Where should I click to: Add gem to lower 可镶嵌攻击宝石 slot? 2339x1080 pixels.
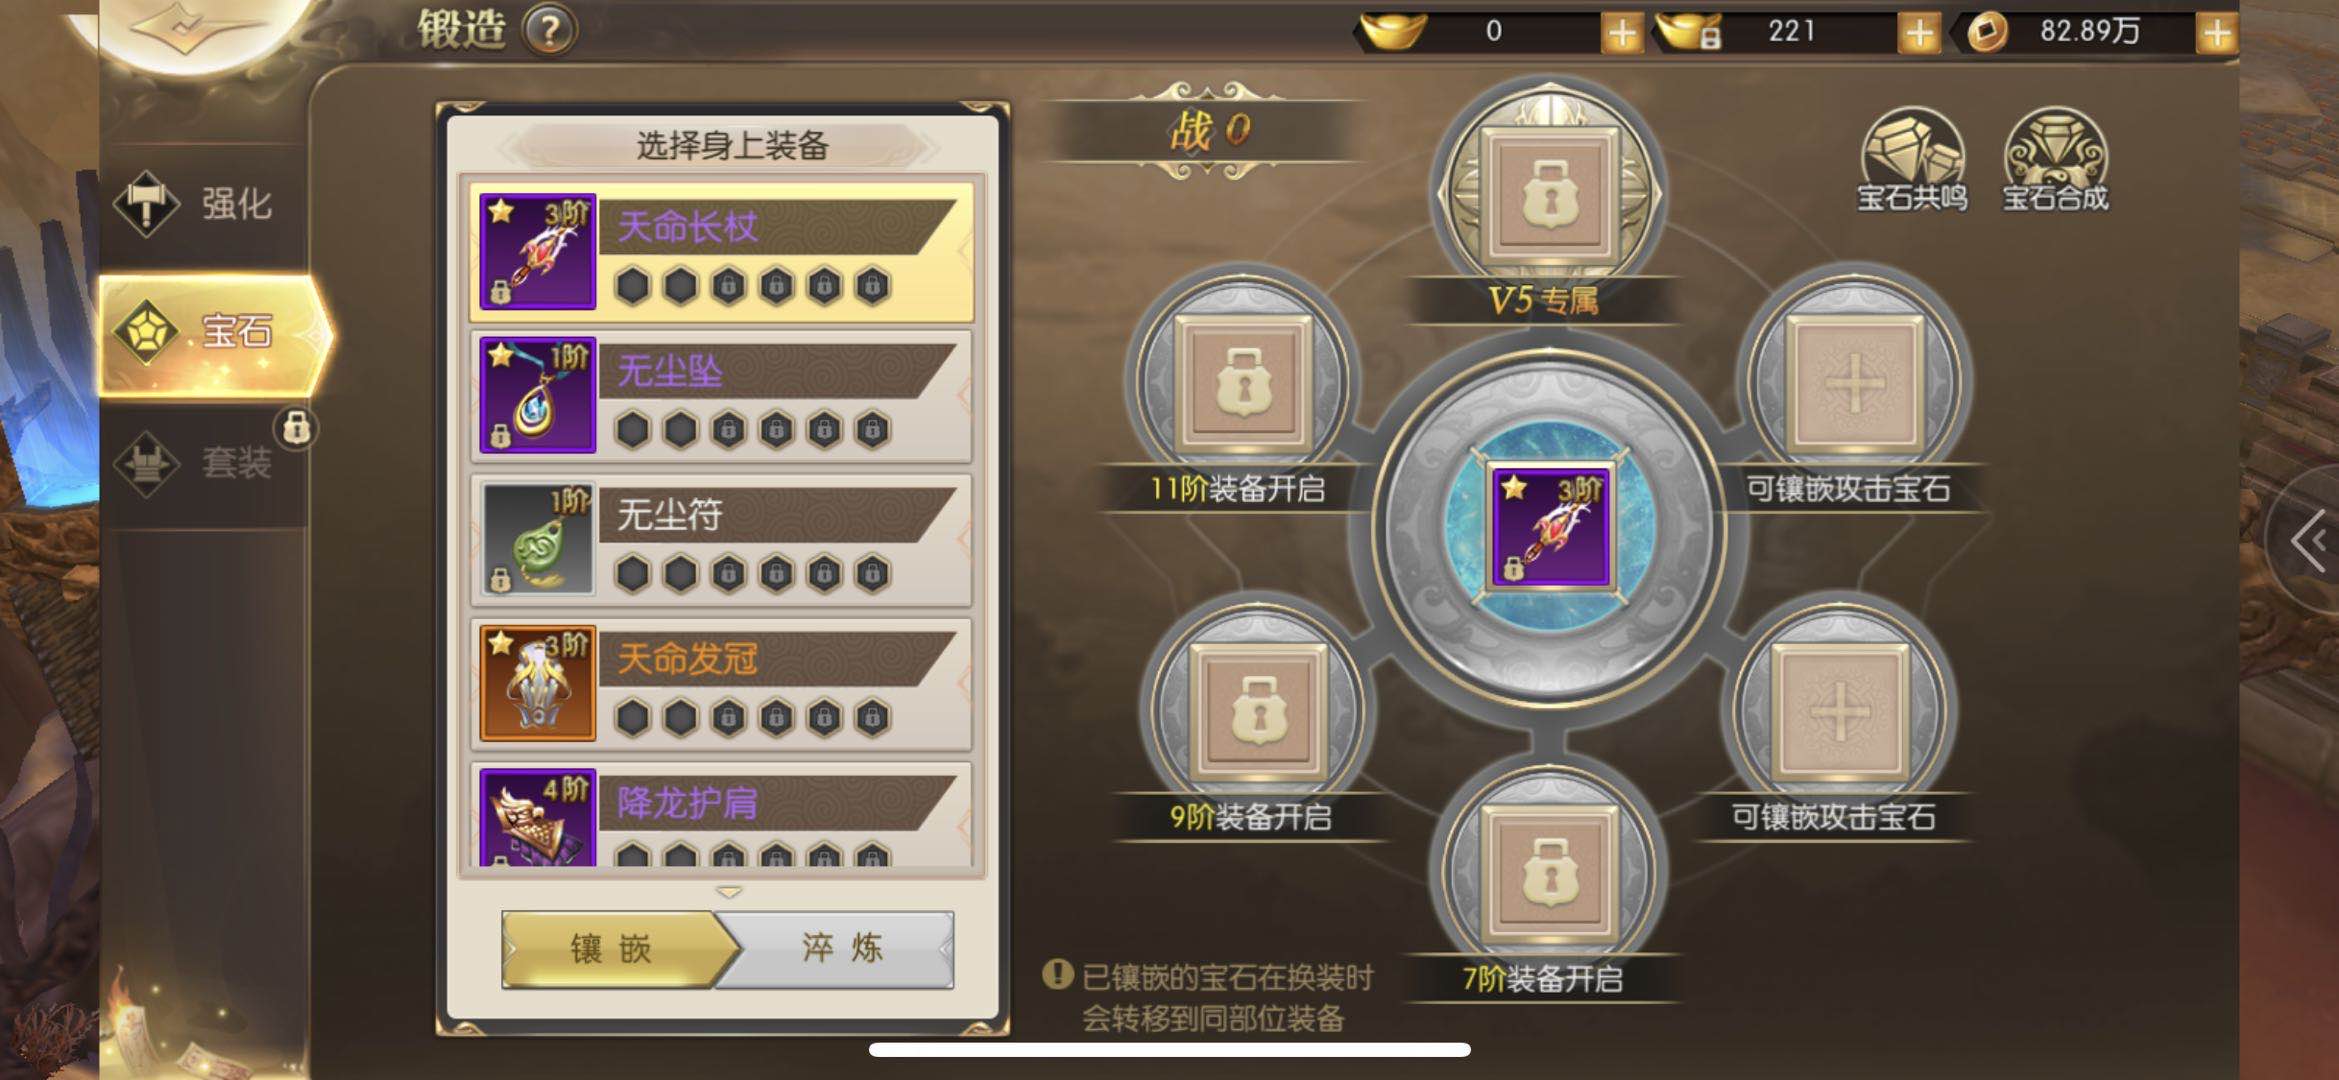(1840, 711)
